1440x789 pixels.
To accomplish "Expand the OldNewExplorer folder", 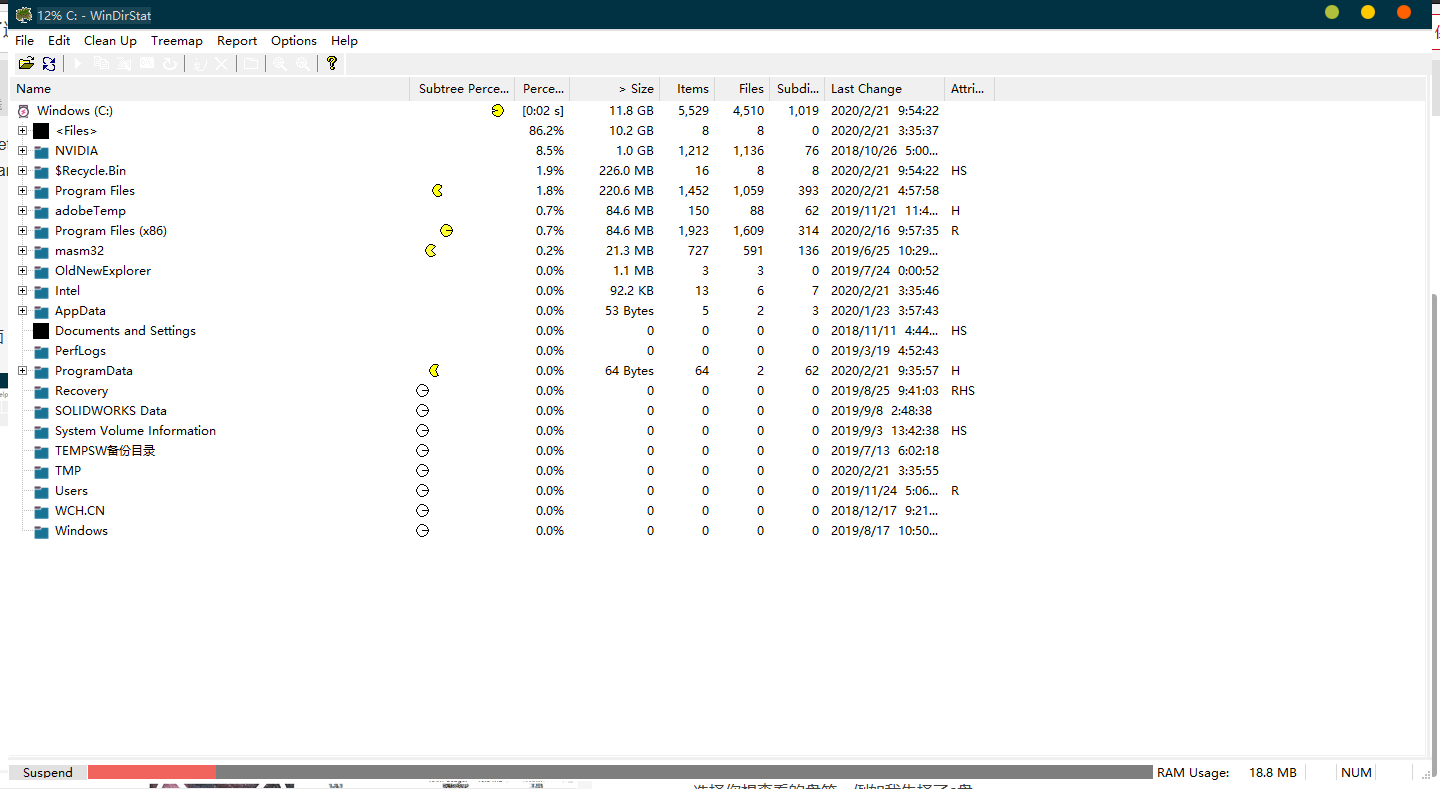I will point(22,271).
